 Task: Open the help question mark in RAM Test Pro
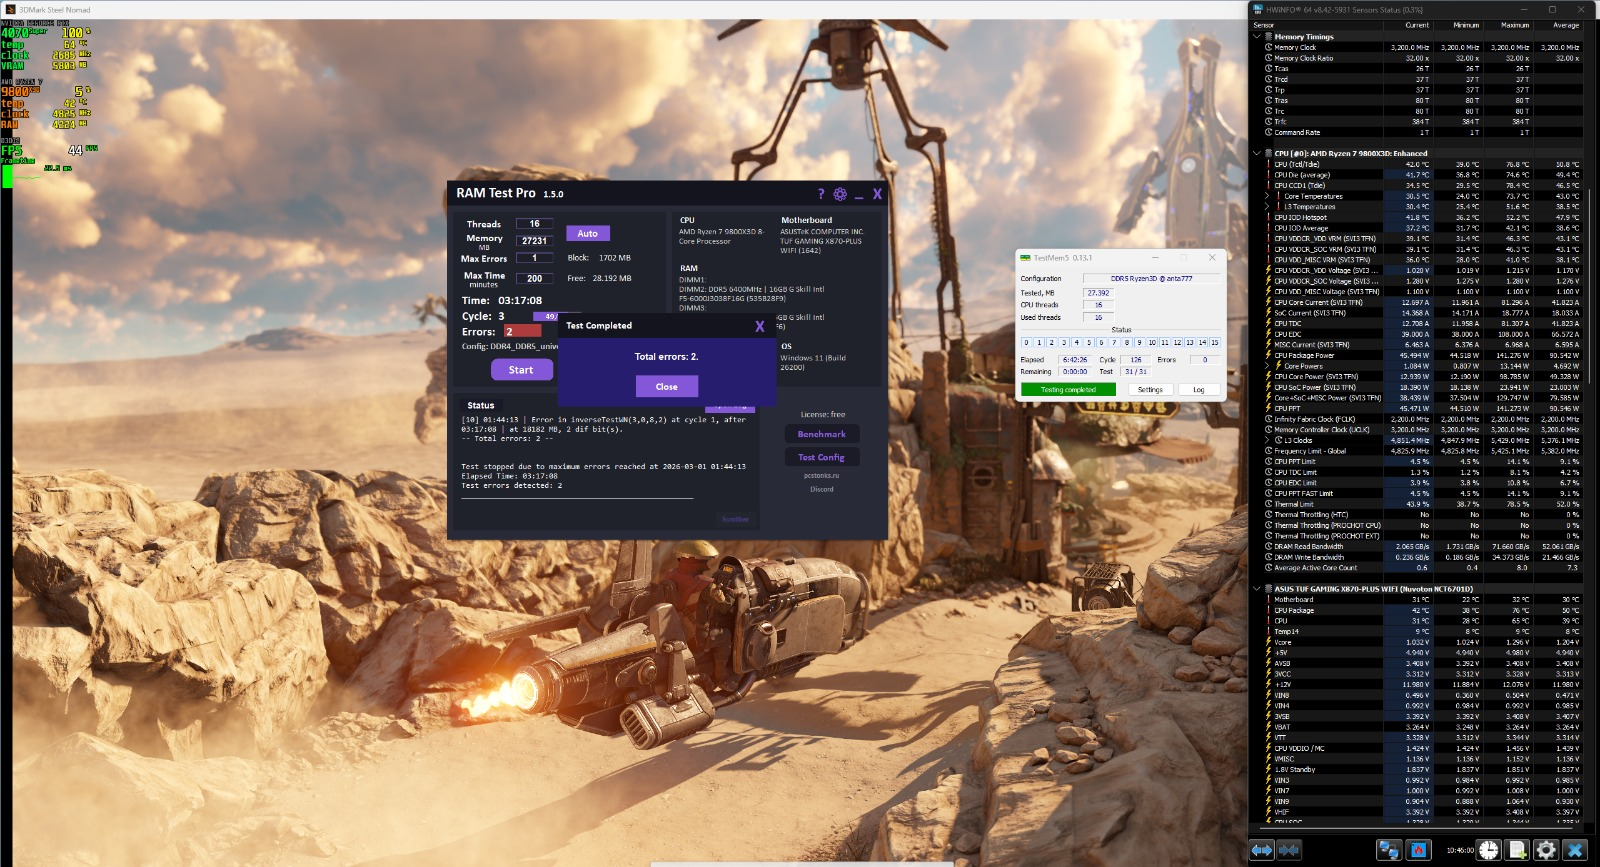tap(821, 194)
